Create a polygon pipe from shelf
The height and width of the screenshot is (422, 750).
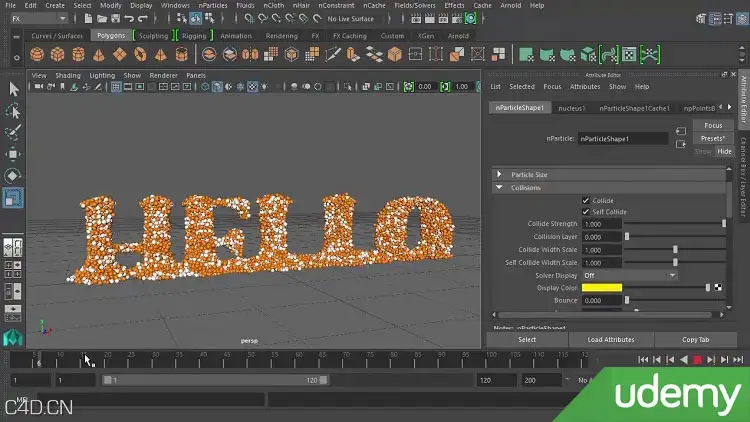[182, 54]
